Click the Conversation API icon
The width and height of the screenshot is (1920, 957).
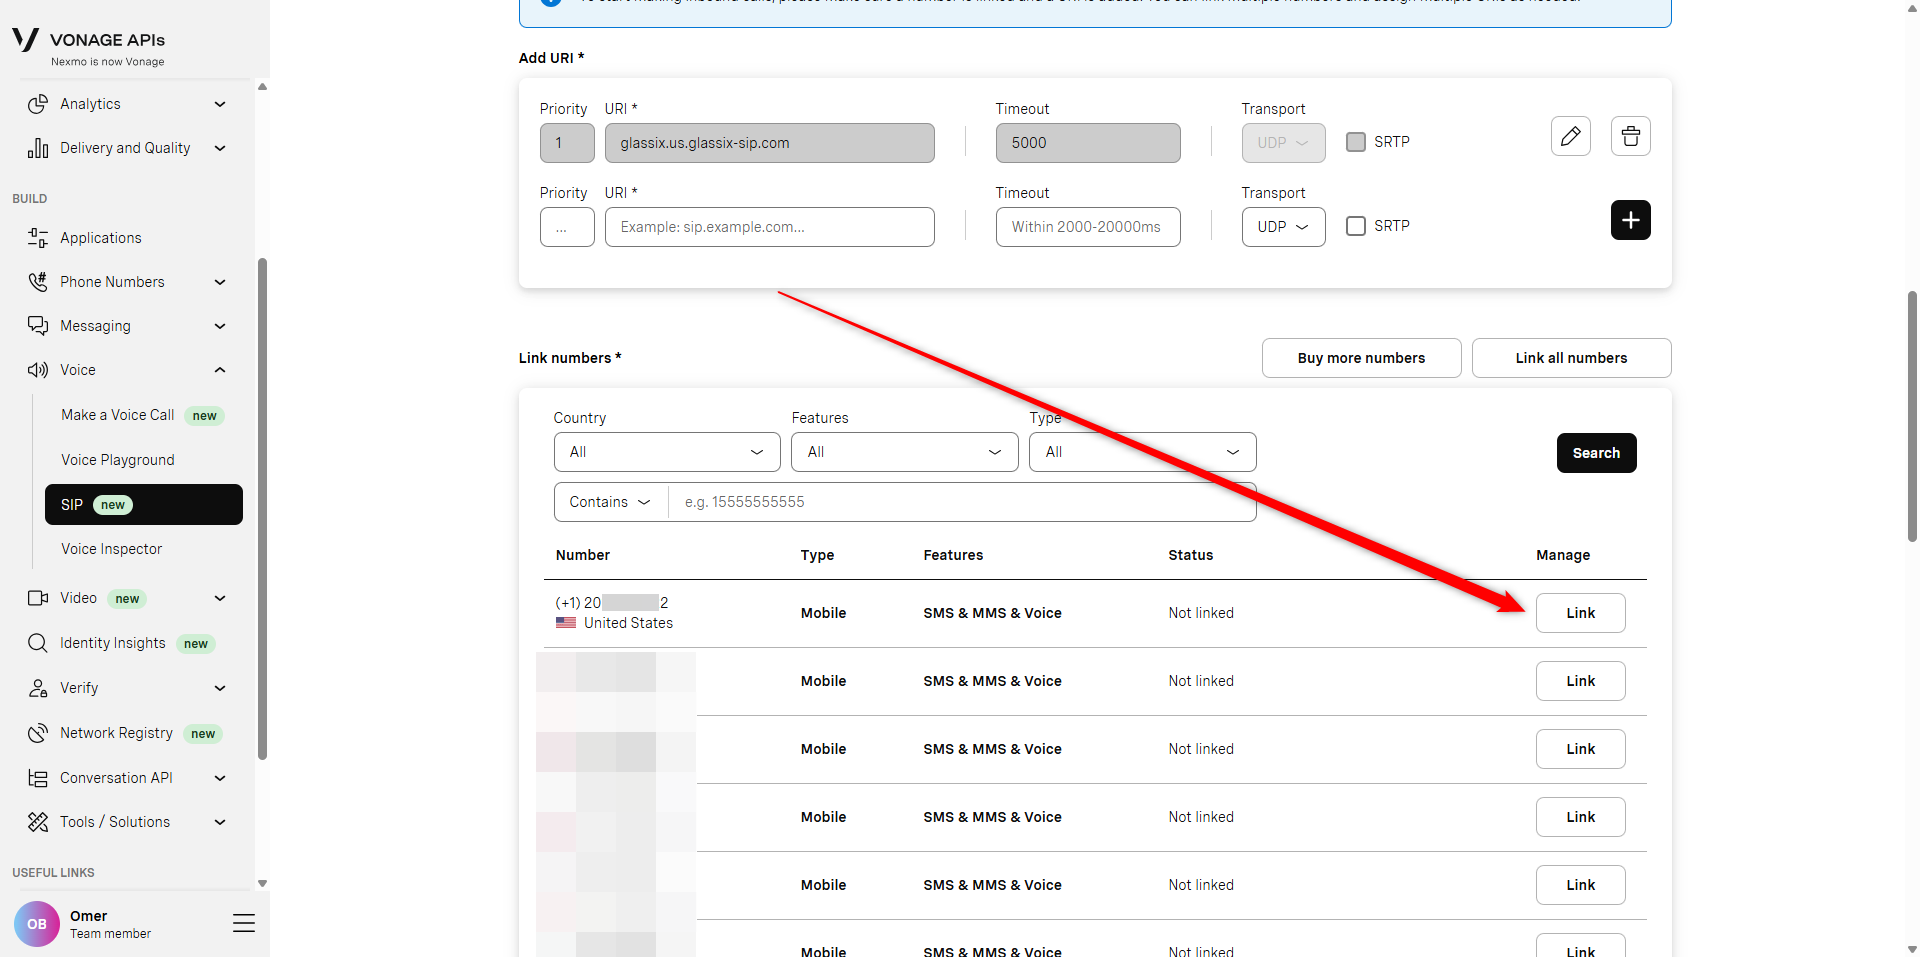coord(38,778)
